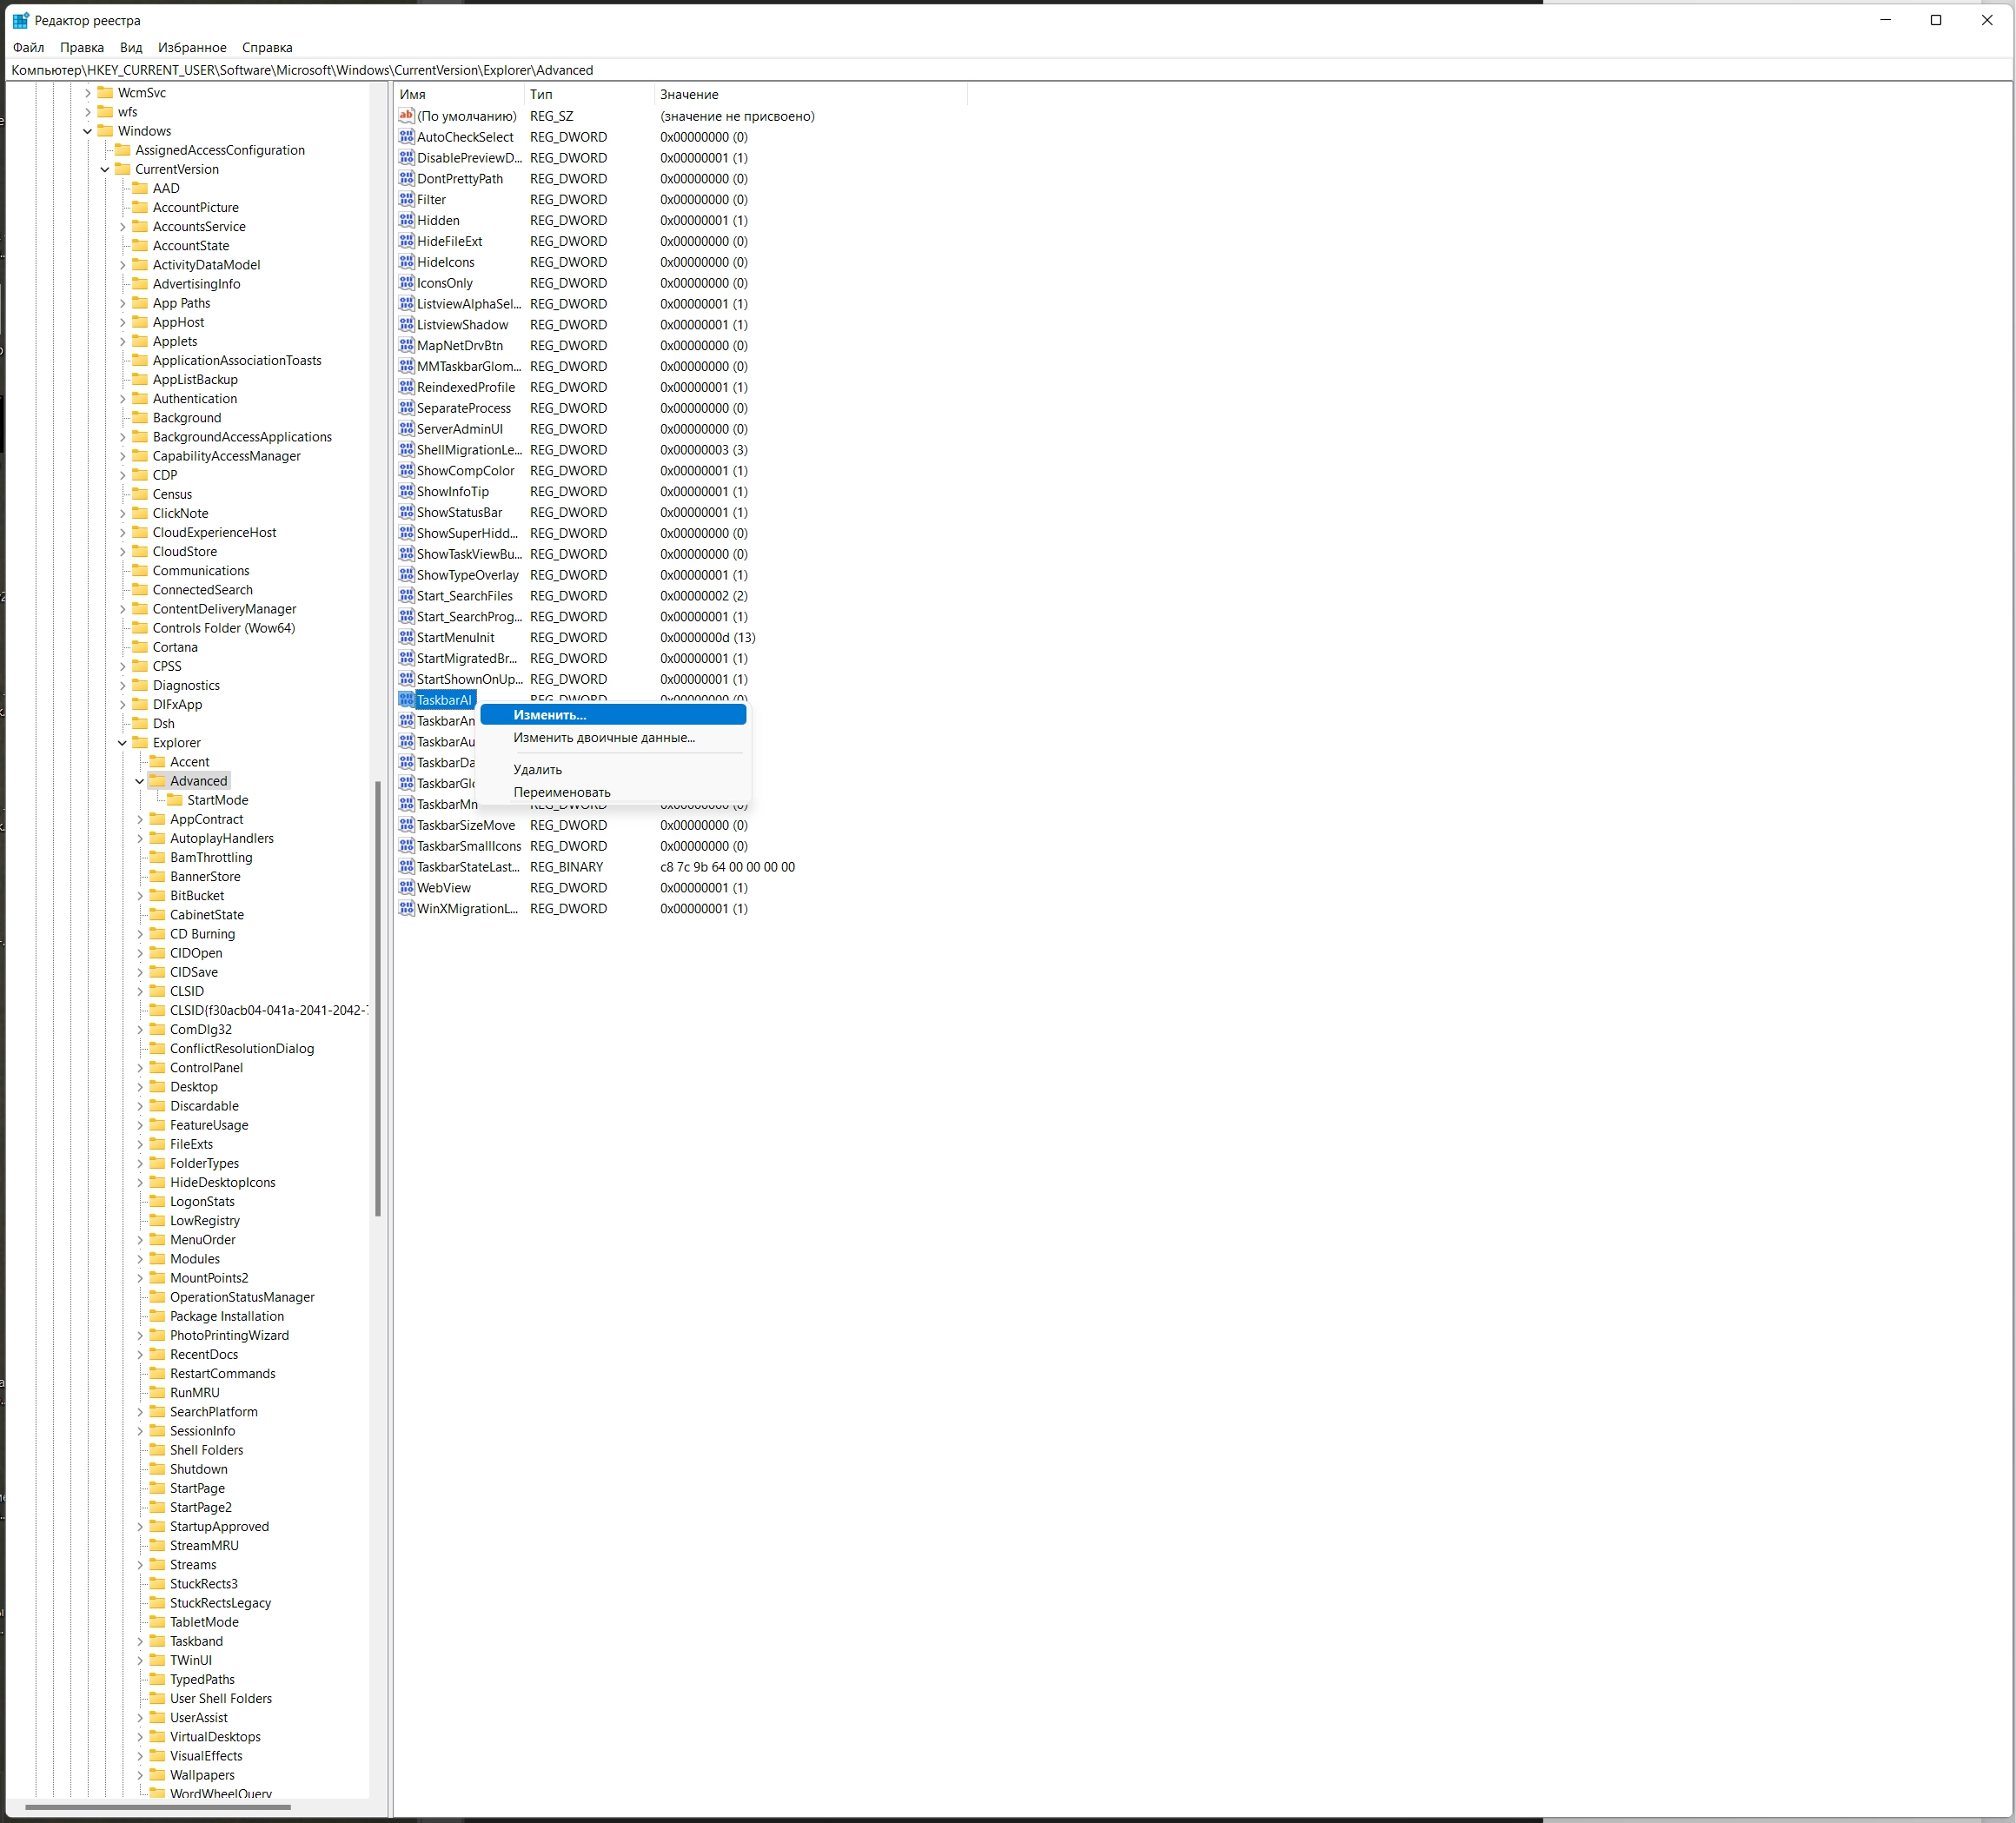Screen dimensions: 2016x1823
Task: Click the folder icon of Taskband key
Action: click(x=157, y=1641)
